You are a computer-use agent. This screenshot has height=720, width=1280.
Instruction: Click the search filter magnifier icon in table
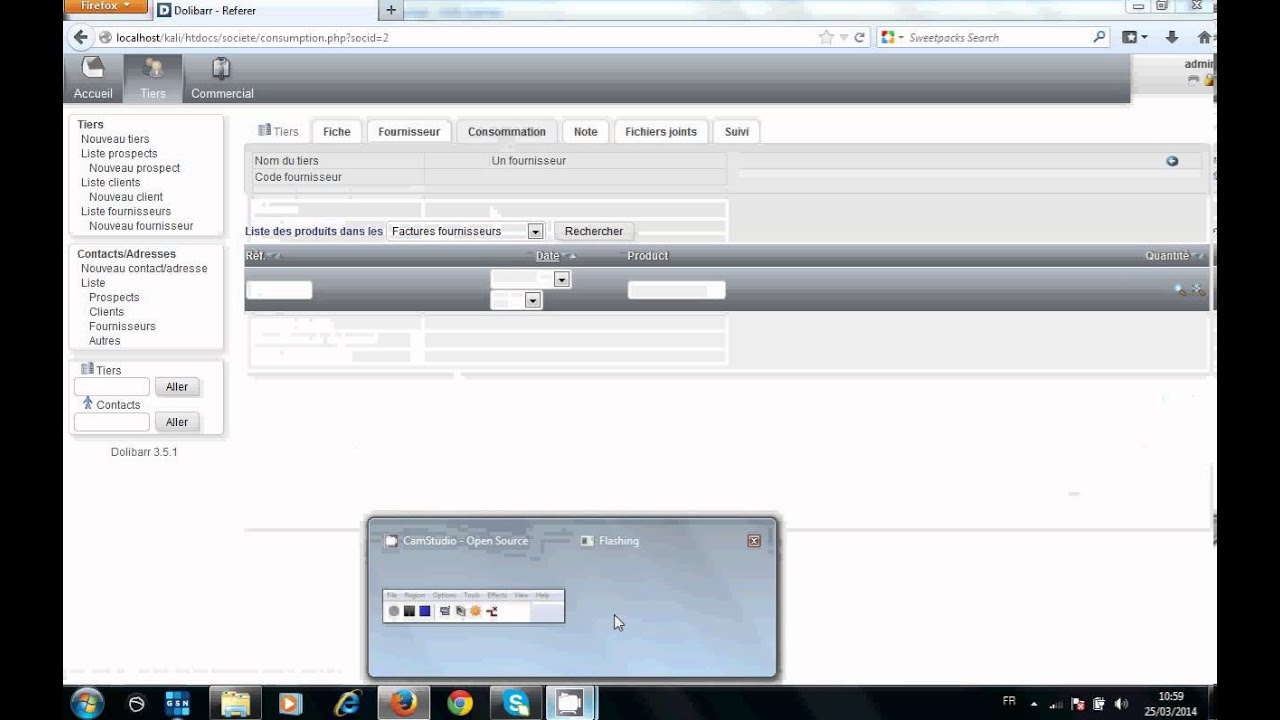click(x=1180, y=290)
